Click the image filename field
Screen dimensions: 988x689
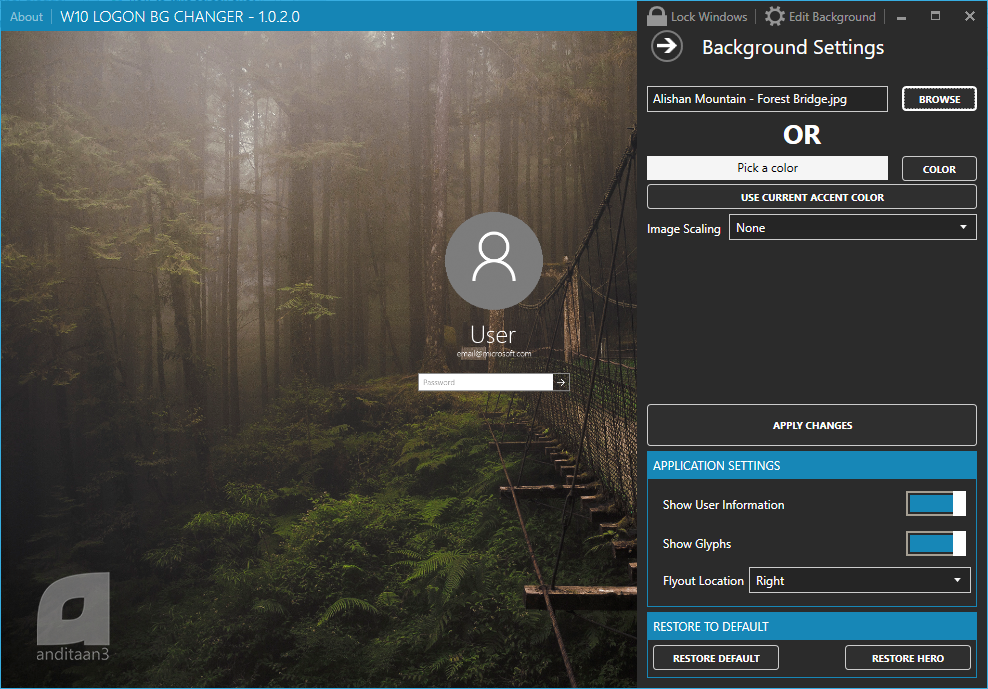point(767,99)
